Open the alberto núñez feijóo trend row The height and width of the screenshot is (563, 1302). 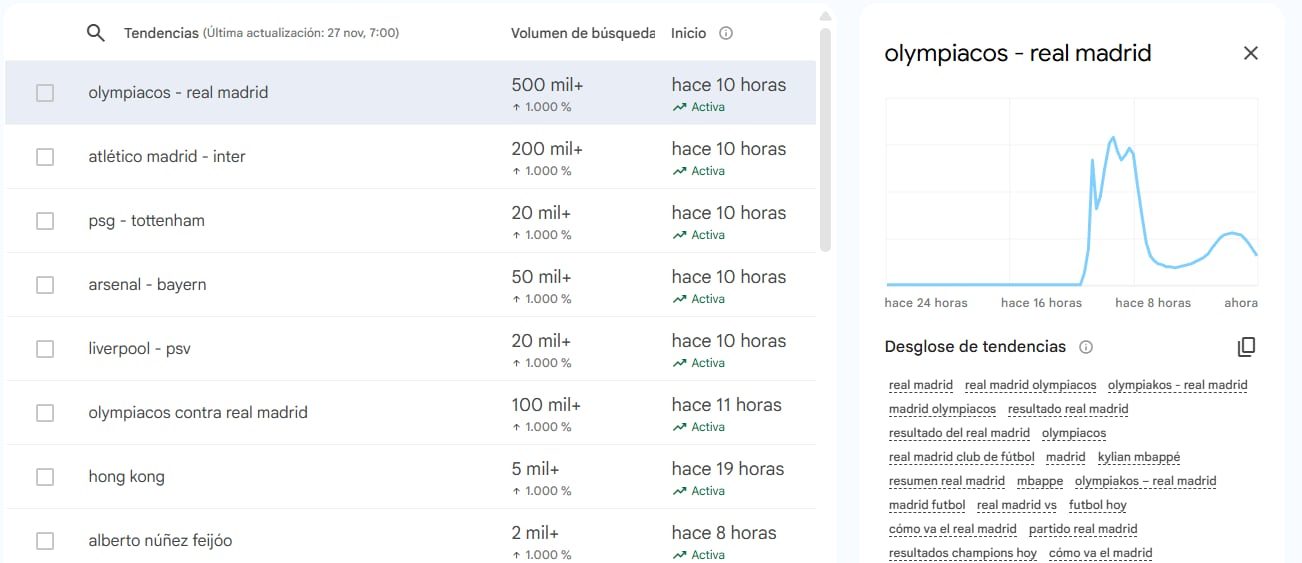coord(160,540)
